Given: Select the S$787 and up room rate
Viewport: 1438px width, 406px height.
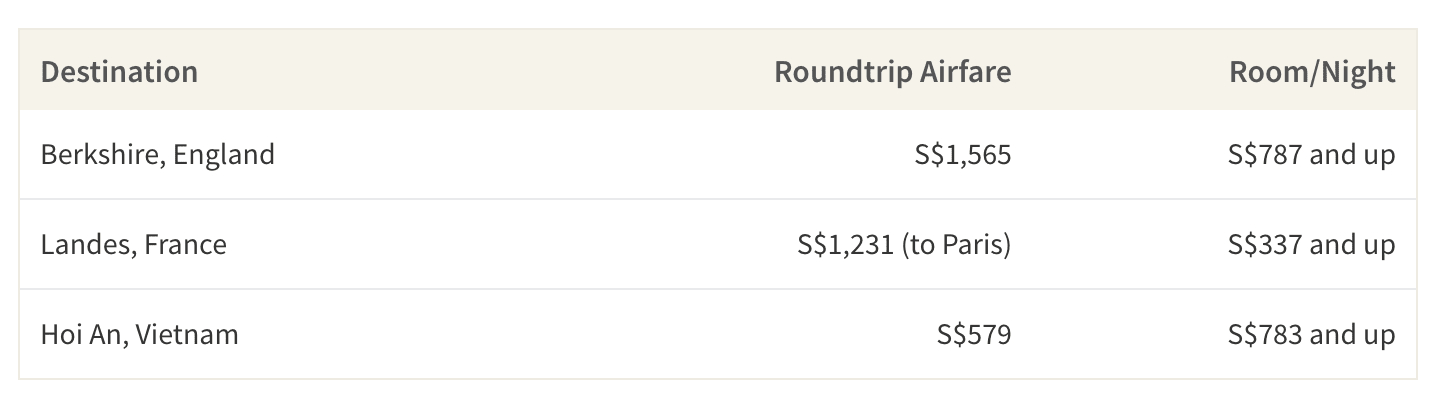Looking at the screenshot, I should (x=1312, y=154).
